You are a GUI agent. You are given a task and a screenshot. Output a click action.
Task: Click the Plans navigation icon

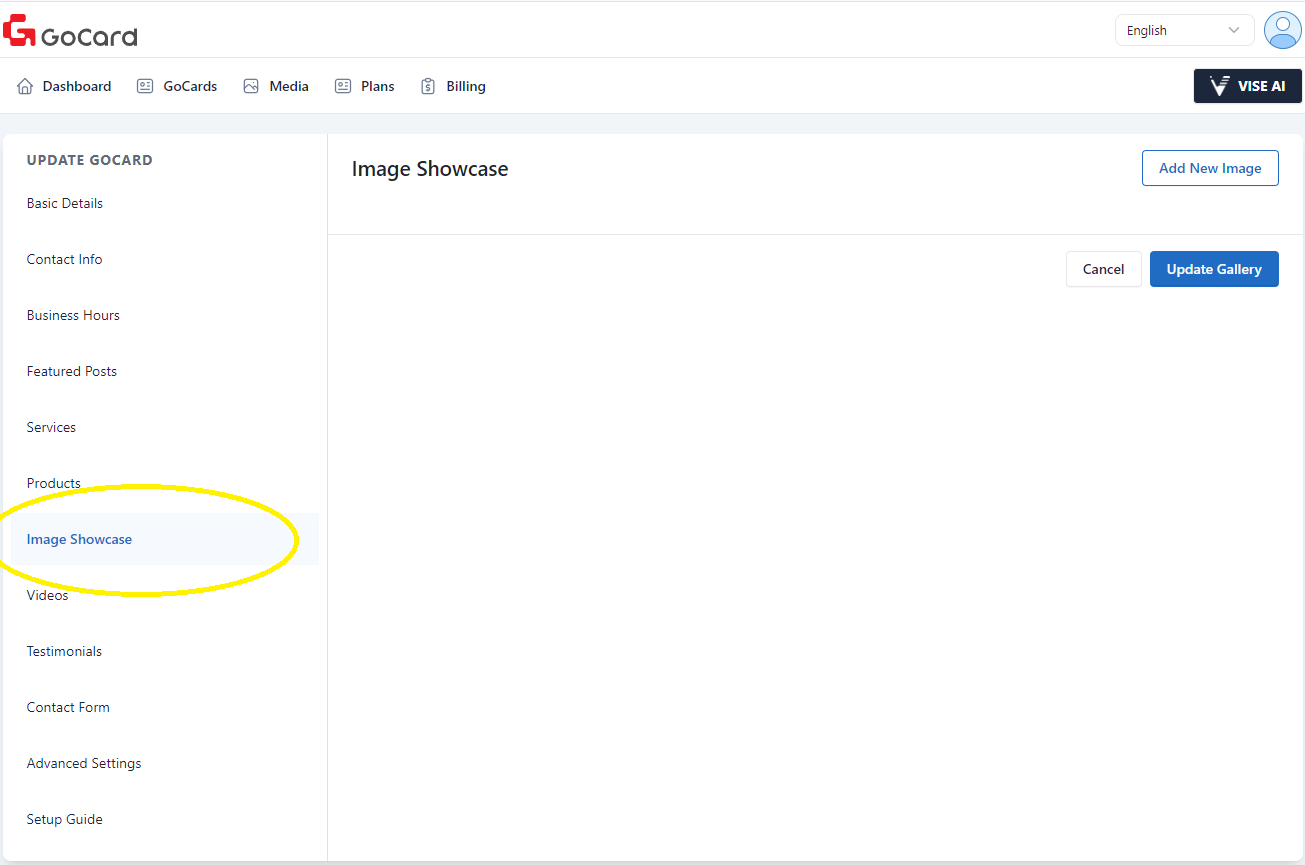coord(343,87)
